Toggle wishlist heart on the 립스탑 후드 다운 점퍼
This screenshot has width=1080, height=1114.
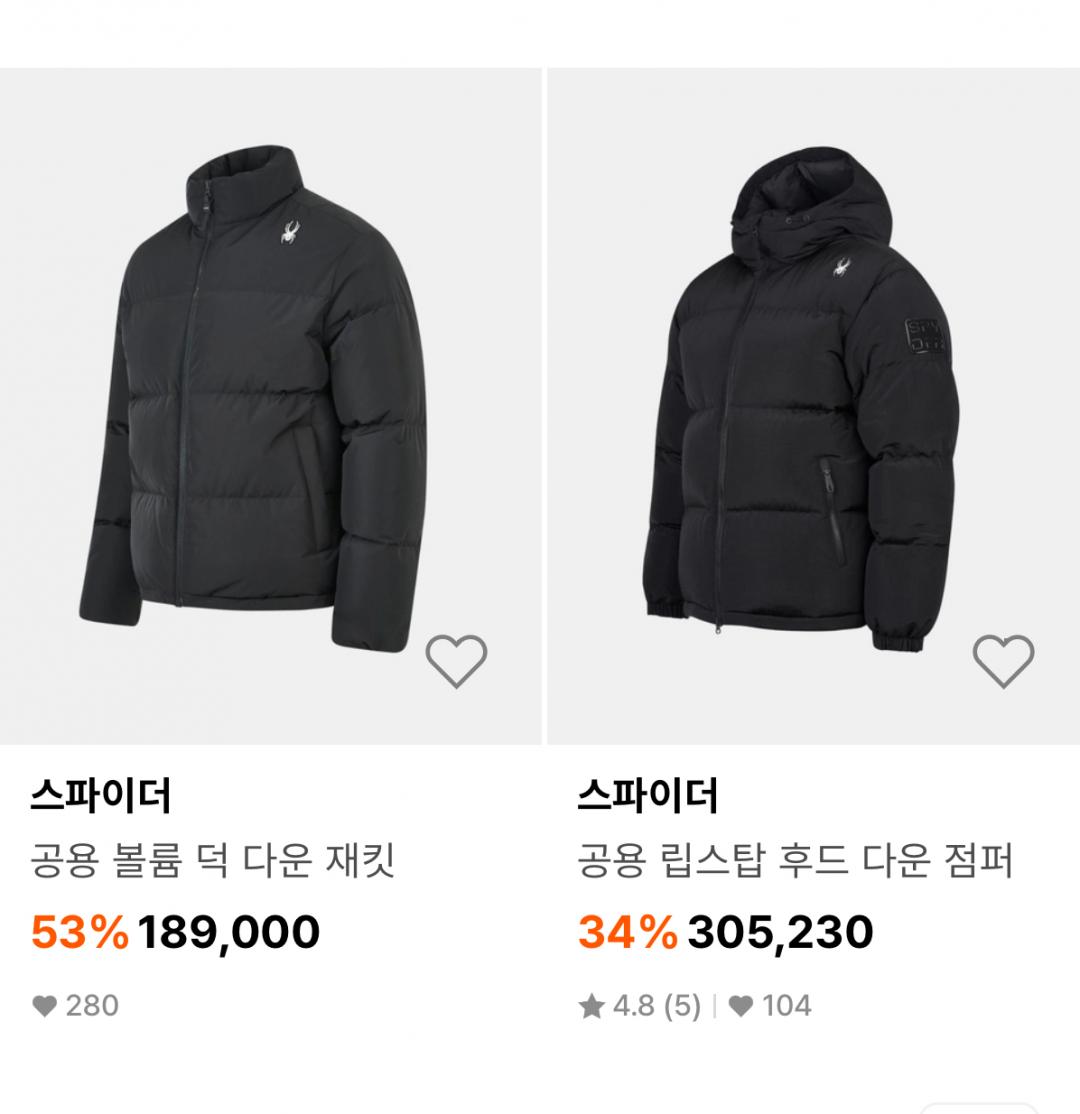click(x=1003, y=660)
